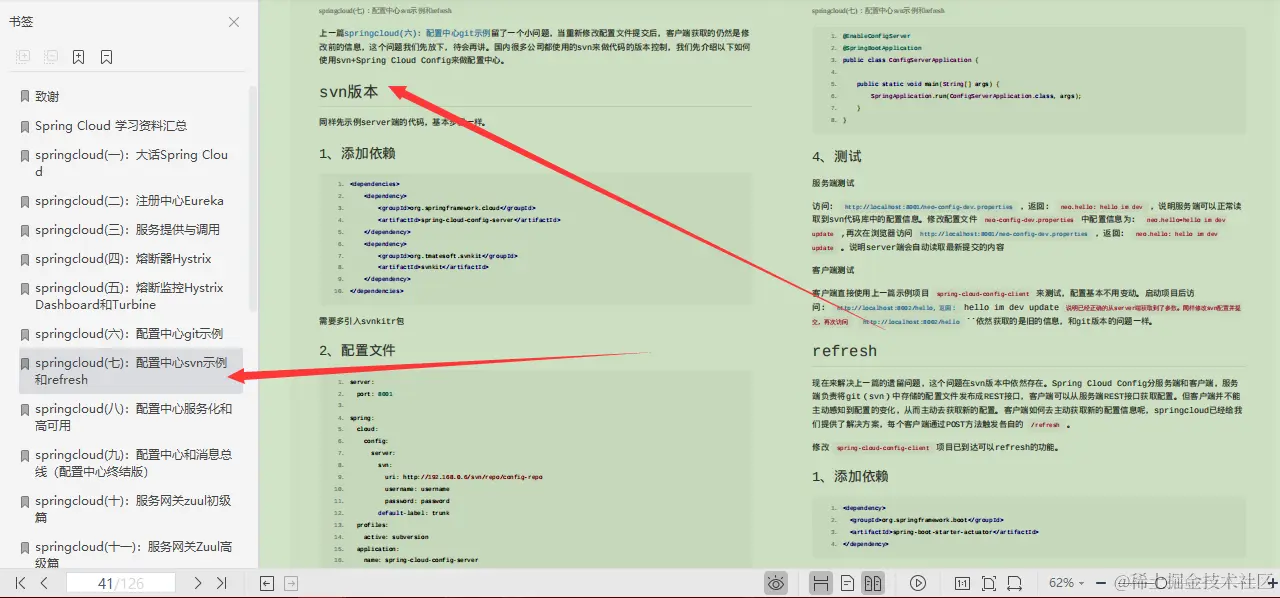The image size is (1280, 598).
Task: Fit the entire page to window
Action: [x=988, y=582]
